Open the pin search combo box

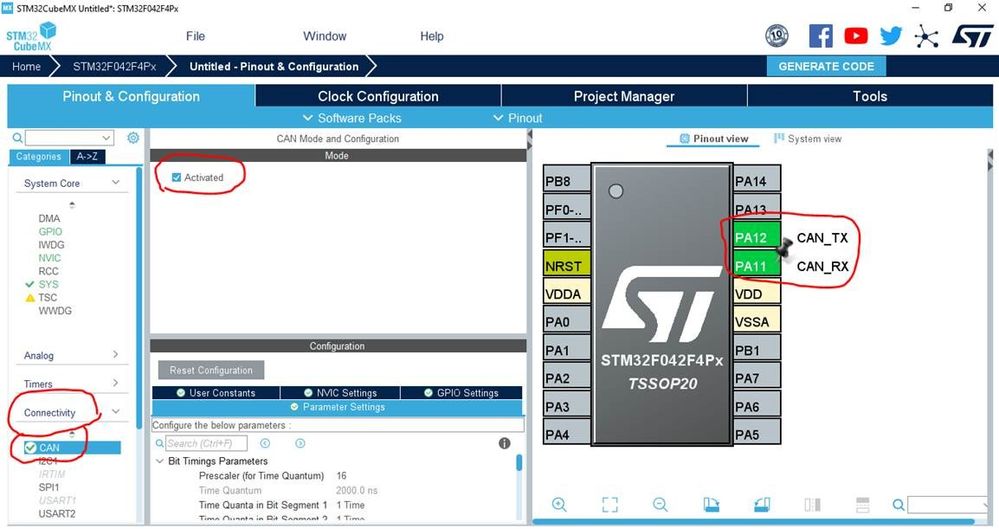[x=948, y=505]
